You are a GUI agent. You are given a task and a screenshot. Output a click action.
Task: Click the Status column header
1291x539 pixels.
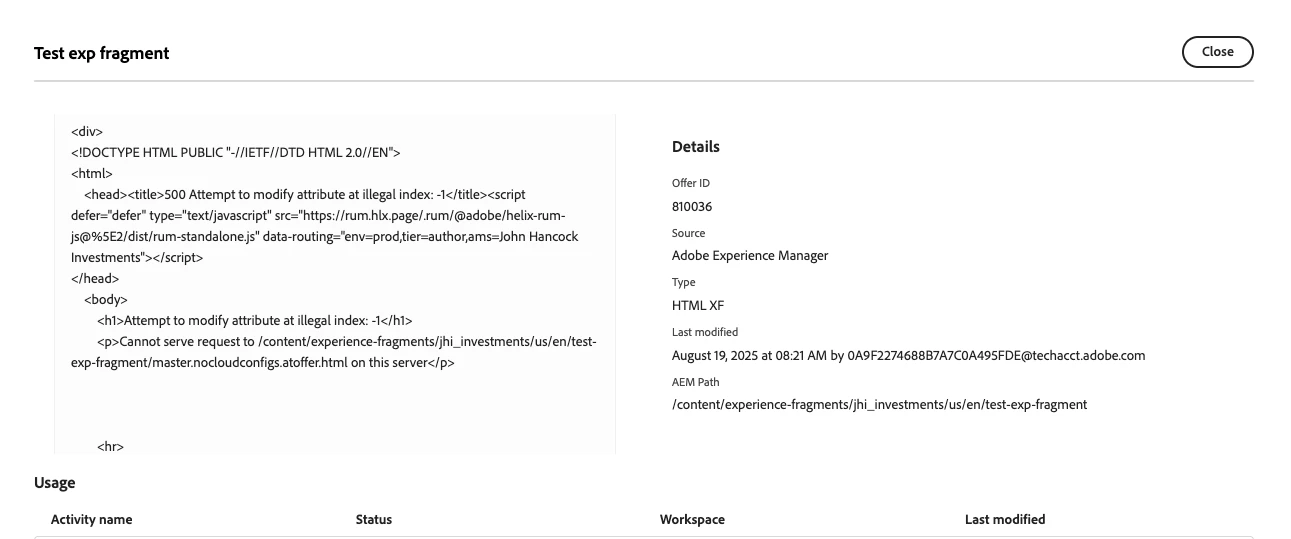(x=374, y=519)
